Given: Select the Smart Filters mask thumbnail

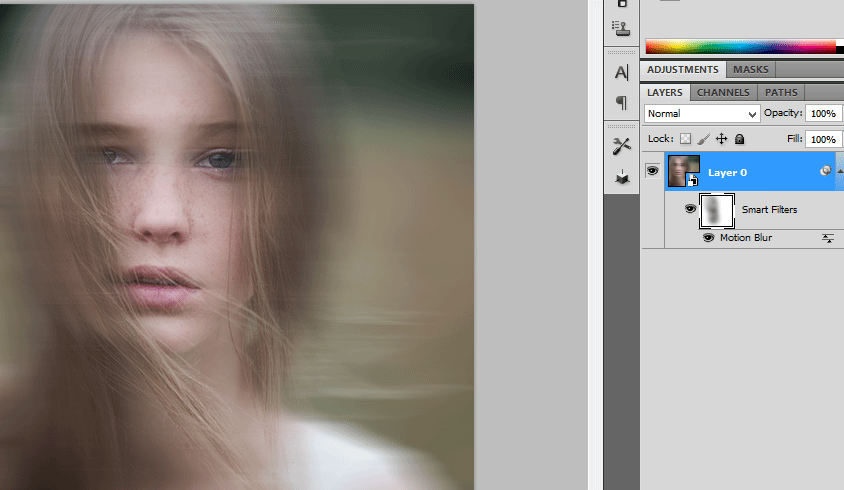Looking at the screenshot, I should [716, 211].
